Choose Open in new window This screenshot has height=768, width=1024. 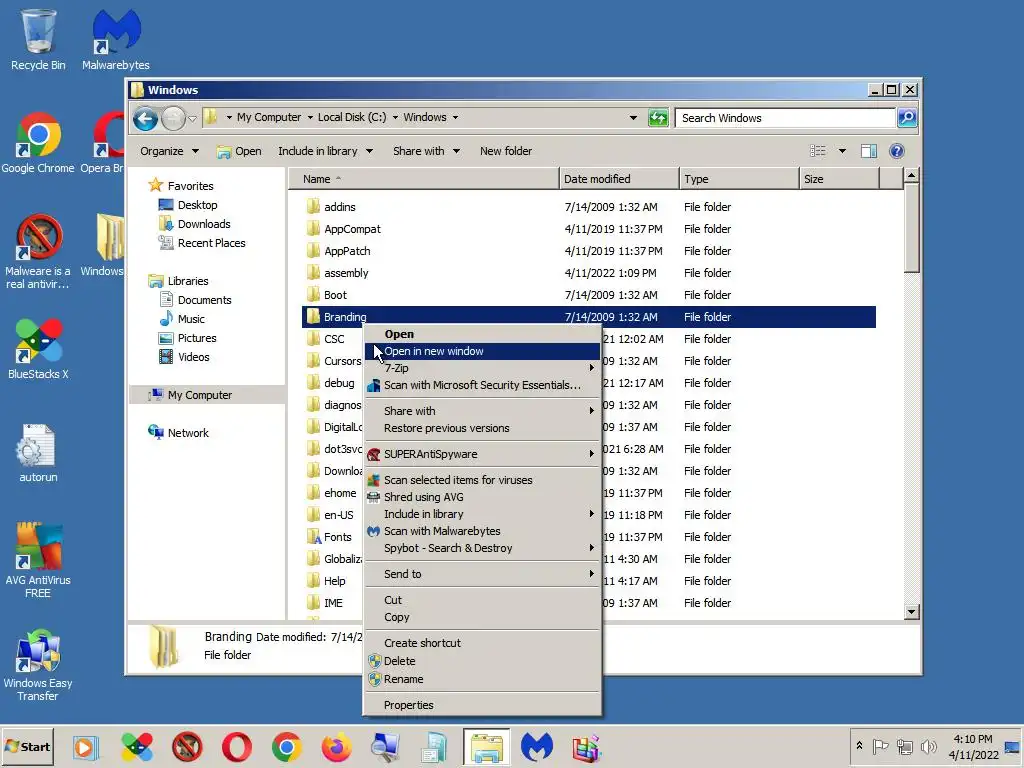coord(482,351)
